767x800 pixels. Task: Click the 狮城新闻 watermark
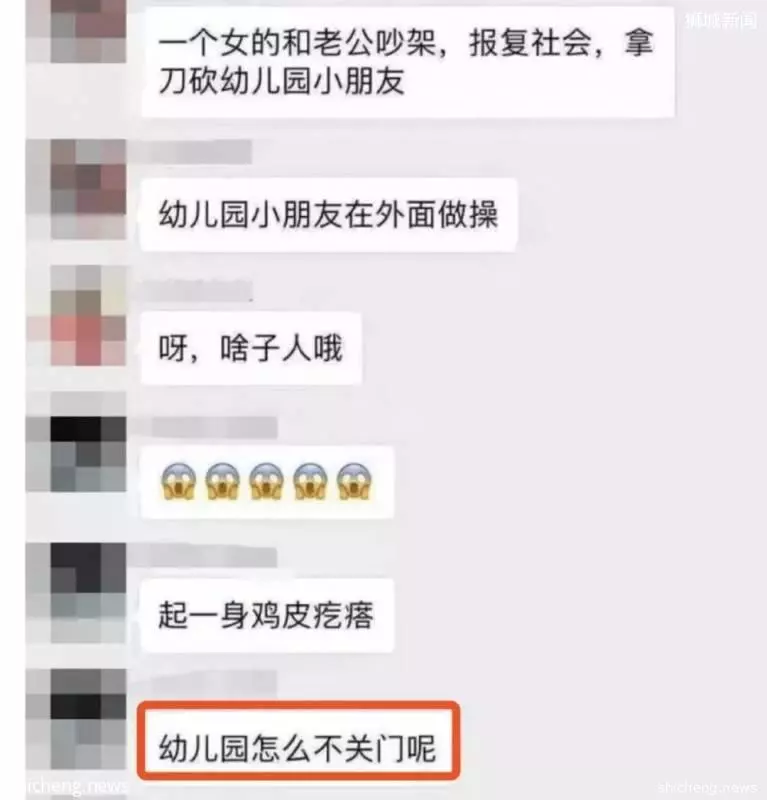(x=721, y=20)
